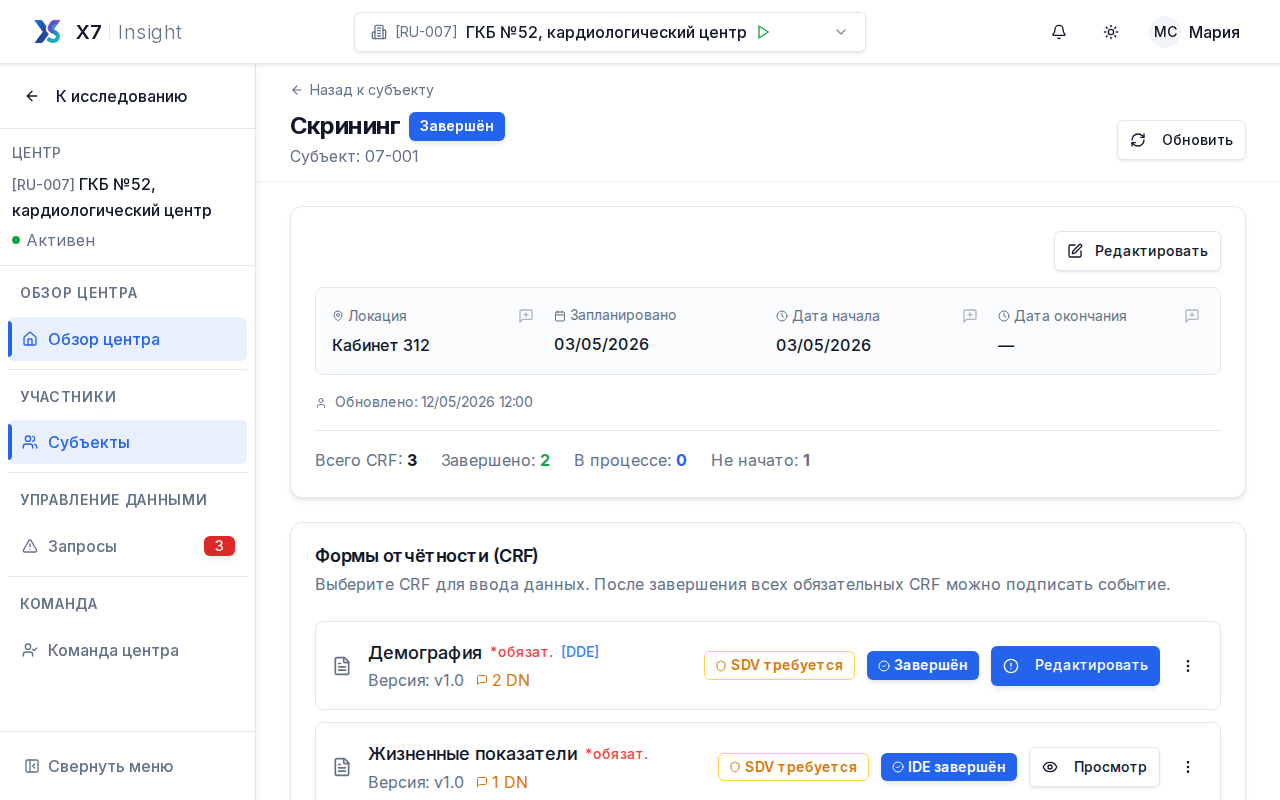
Task: Open Субъекты in the sidebar
Action: pyautogui.click(x=127, y=442)
